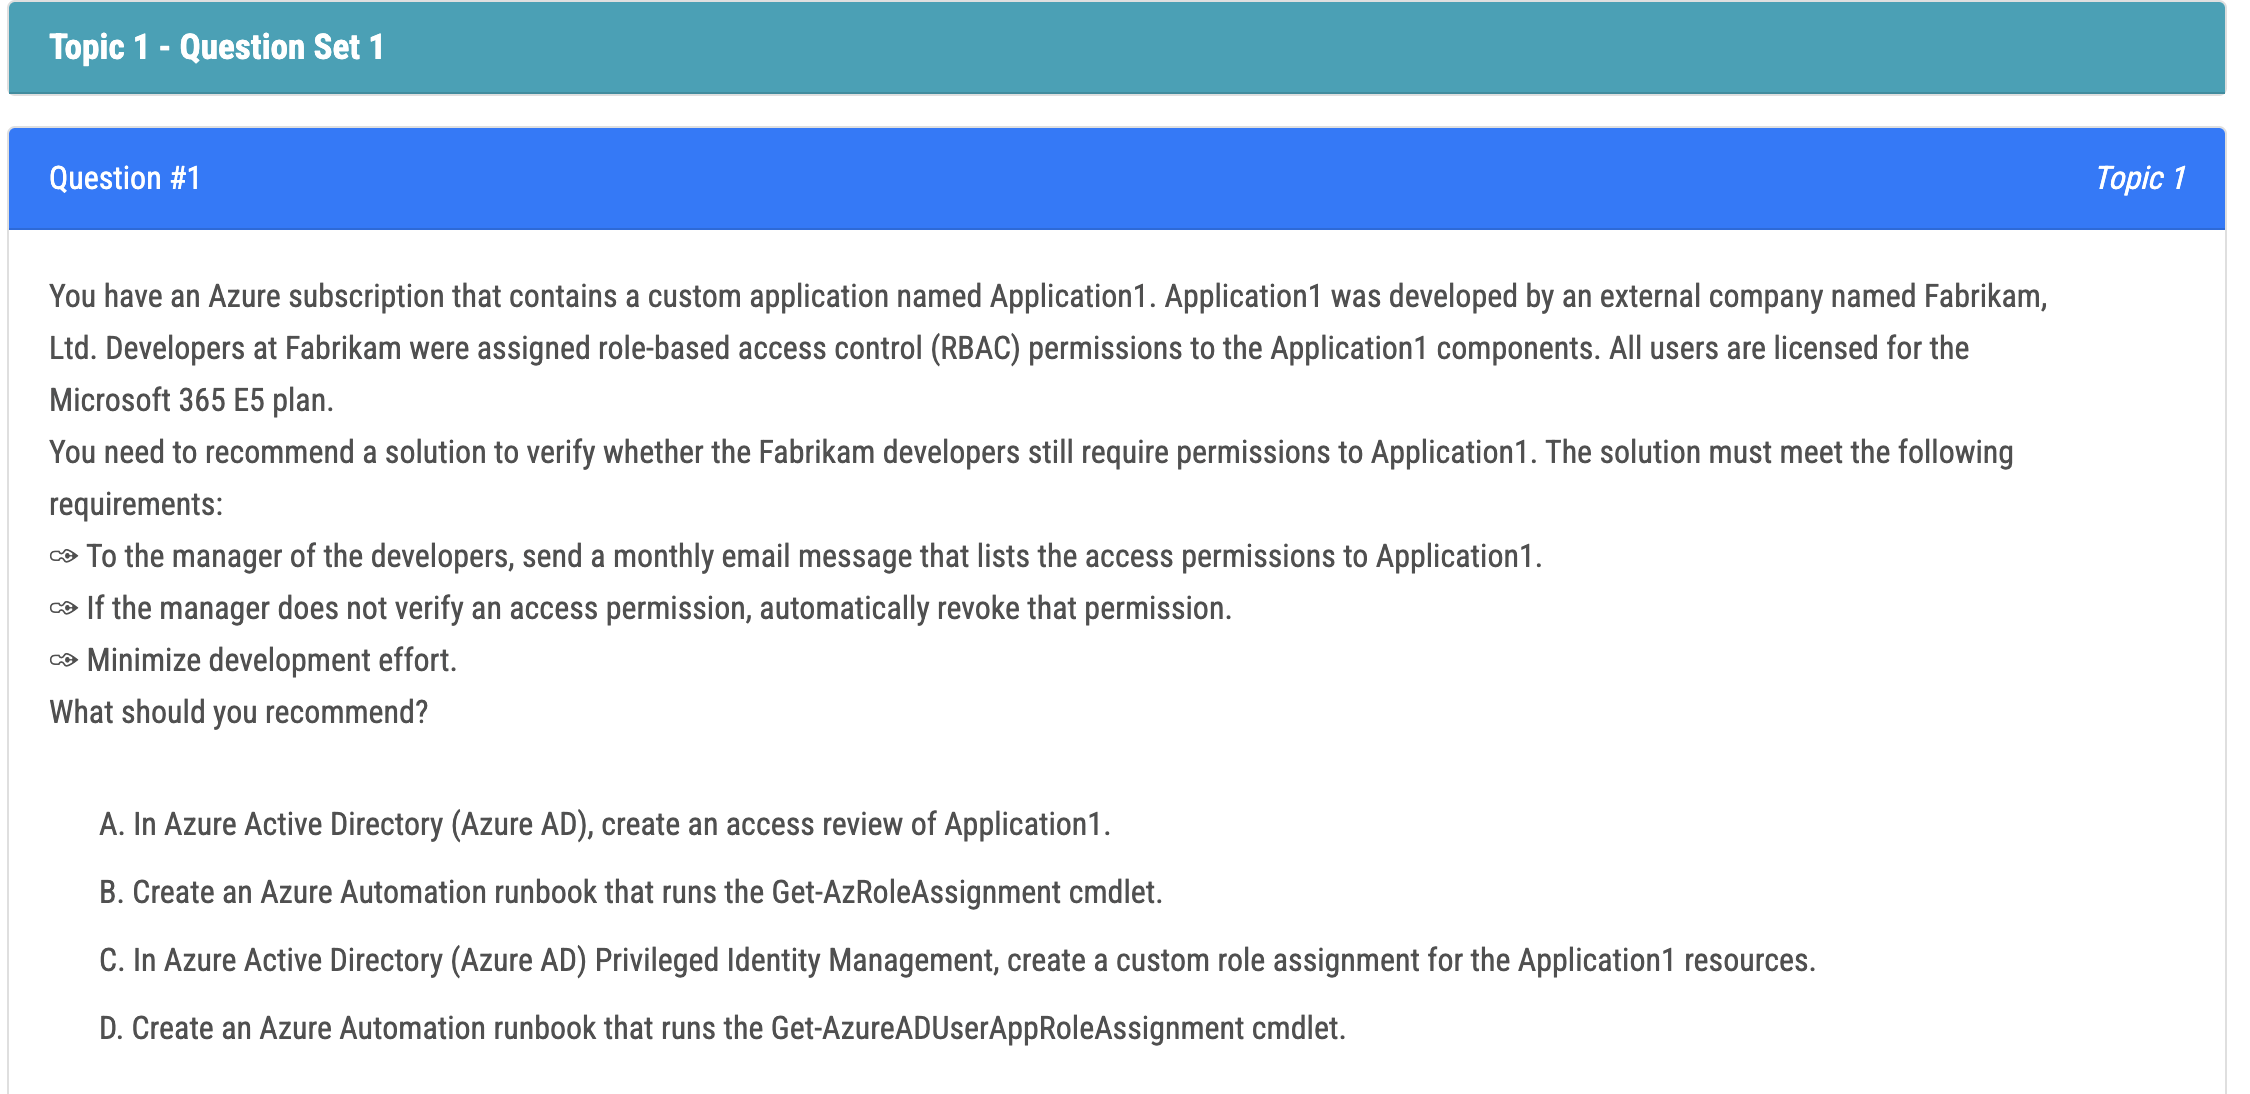Click the Topic 1 label in blue bar
Screen dimensions: 2250x1094
[2140, 178]
